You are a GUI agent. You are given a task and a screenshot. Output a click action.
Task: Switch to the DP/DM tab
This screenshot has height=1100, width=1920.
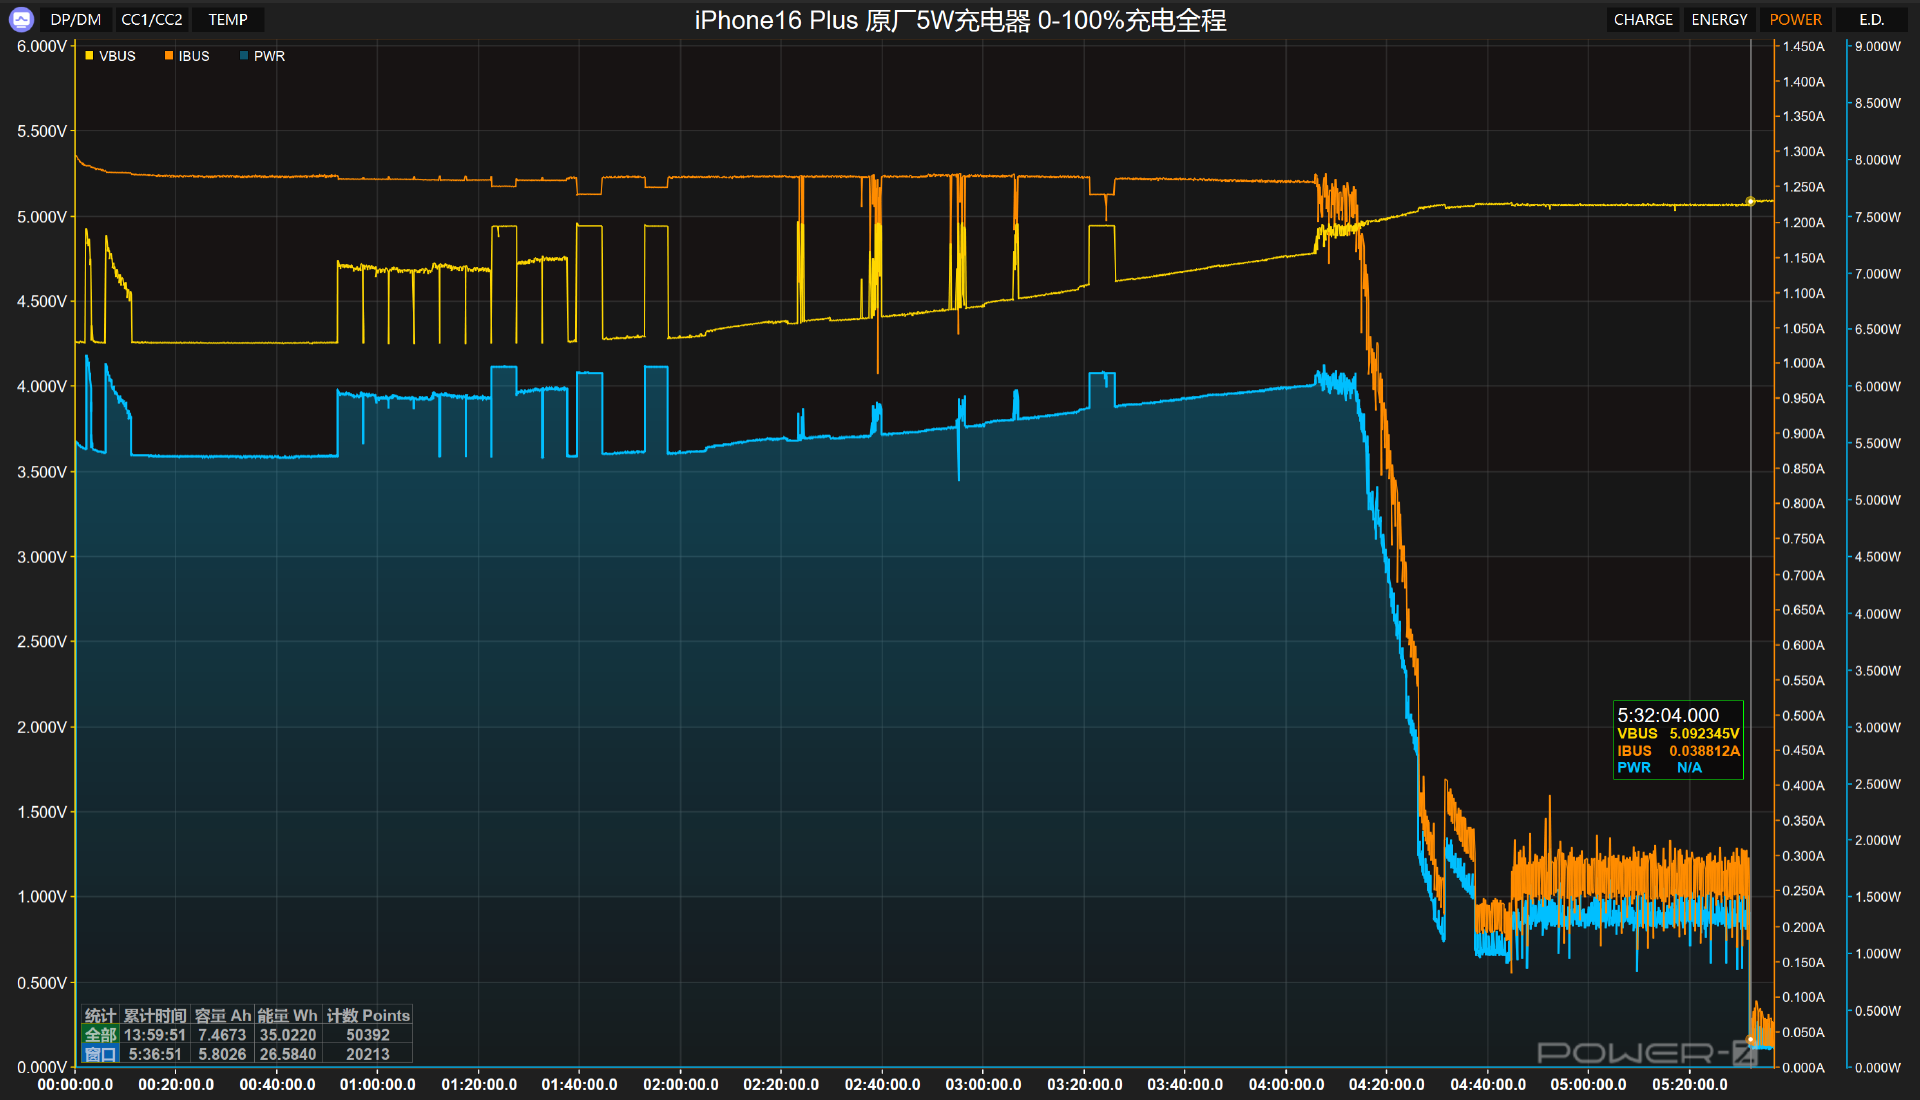coord(76,19)
